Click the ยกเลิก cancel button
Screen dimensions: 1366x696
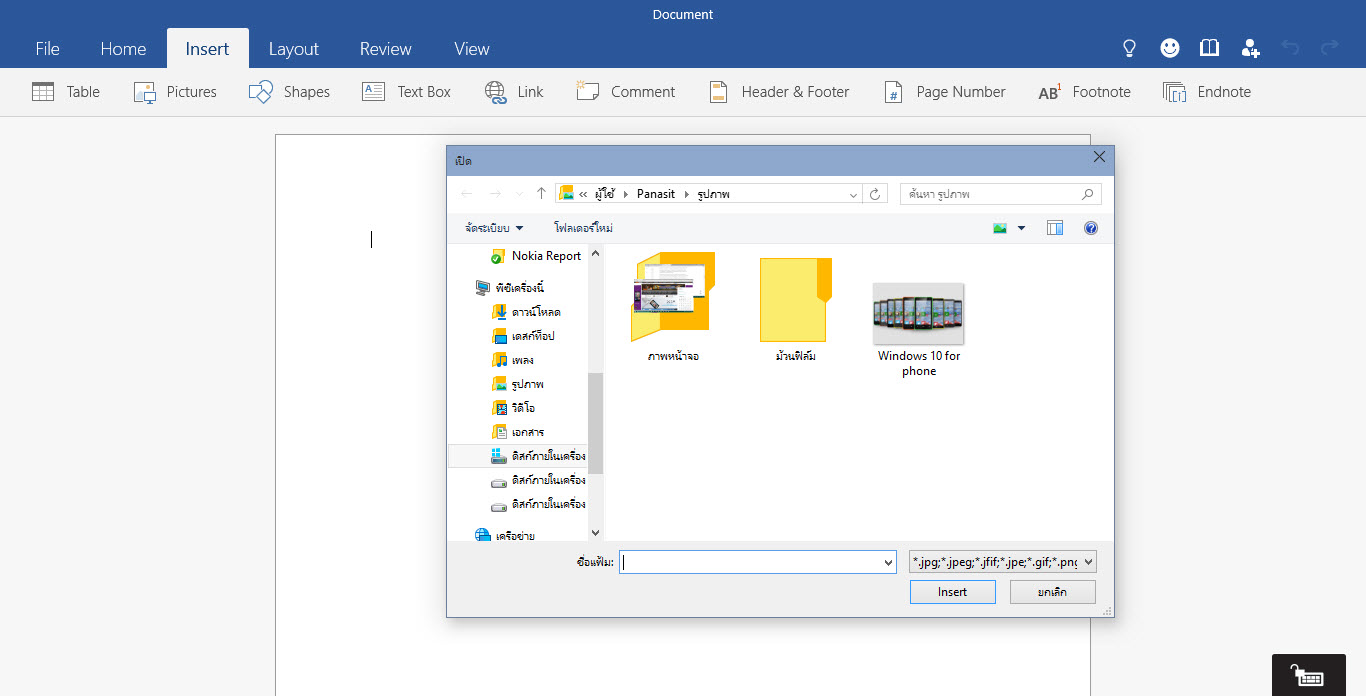(1052, 592)
